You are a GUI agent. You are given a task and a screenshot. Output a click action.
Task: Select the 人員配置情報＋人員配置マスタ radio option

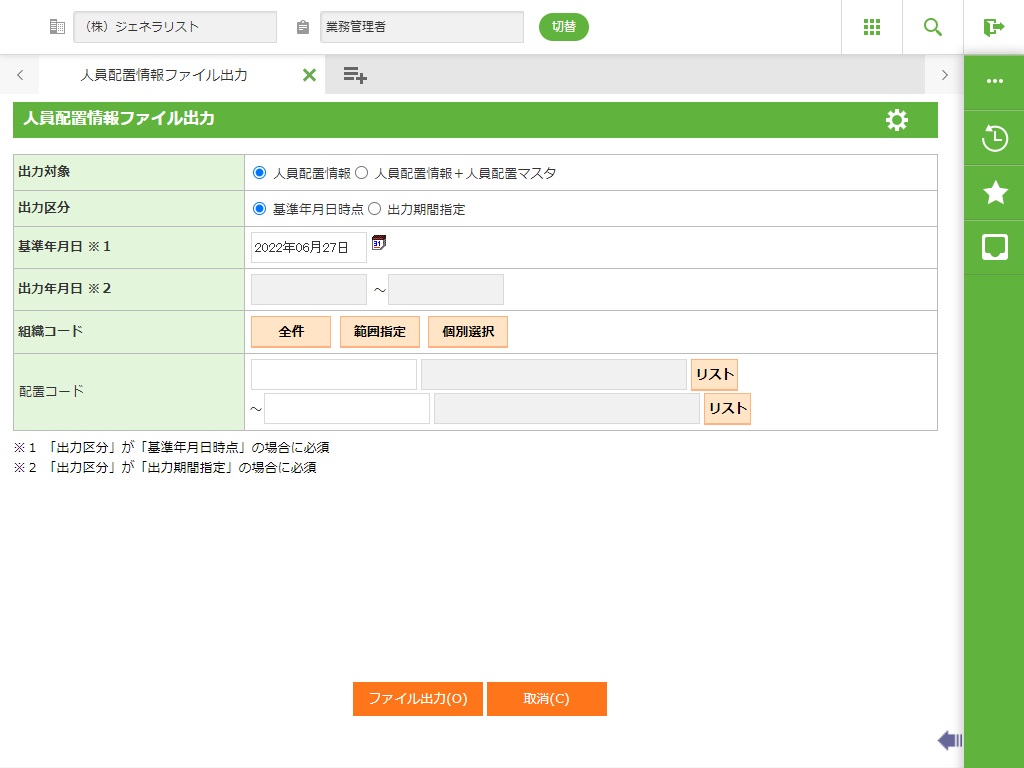(362, 173)
